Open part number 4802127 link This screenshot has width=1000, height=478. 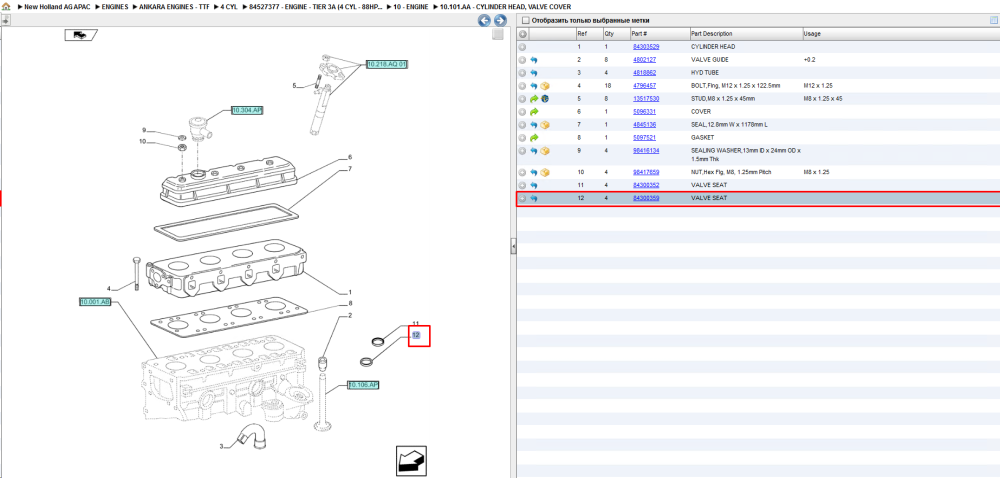(x=644, y=60)
